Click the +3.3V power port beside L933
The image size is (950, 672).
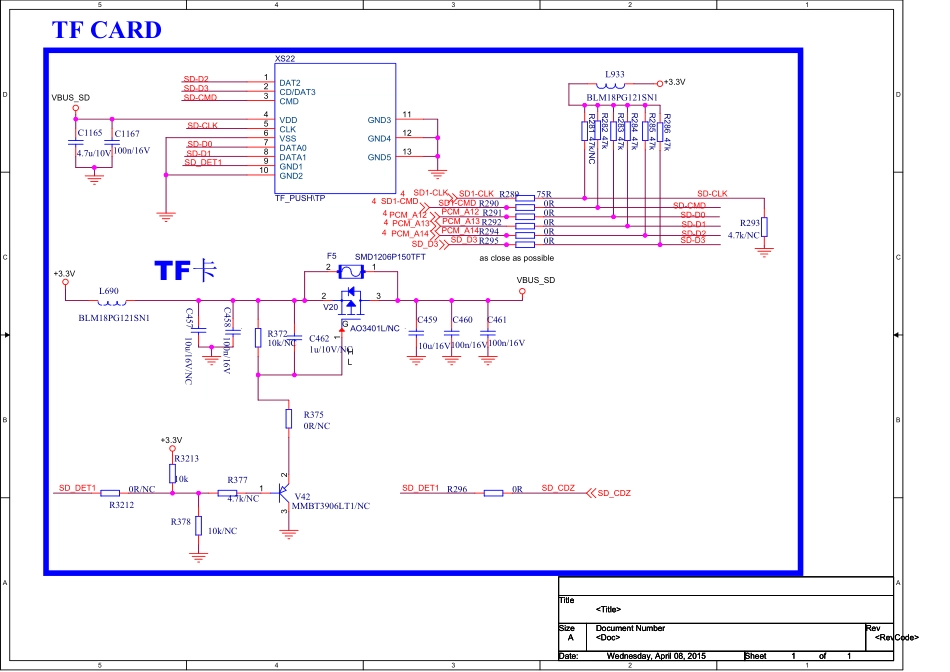(659, 83)
